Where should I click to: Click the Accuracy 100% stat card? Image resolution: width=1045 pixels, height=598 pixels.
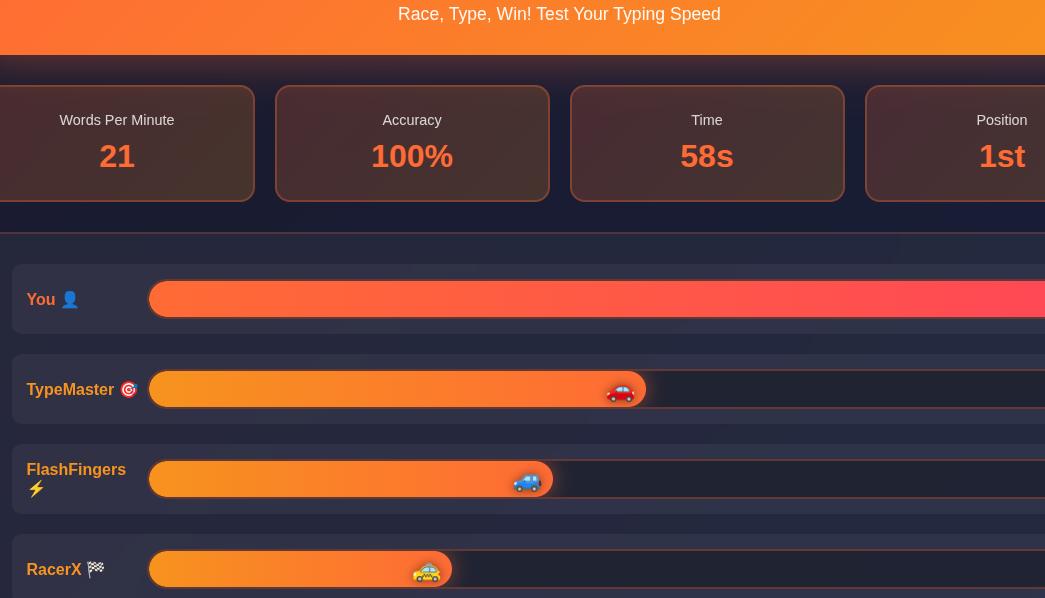[x=412, y=143]
